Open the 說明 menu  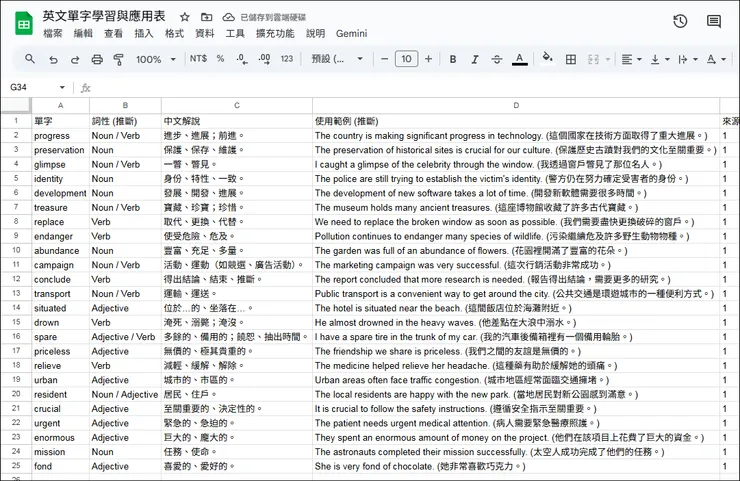coord(315,34)
